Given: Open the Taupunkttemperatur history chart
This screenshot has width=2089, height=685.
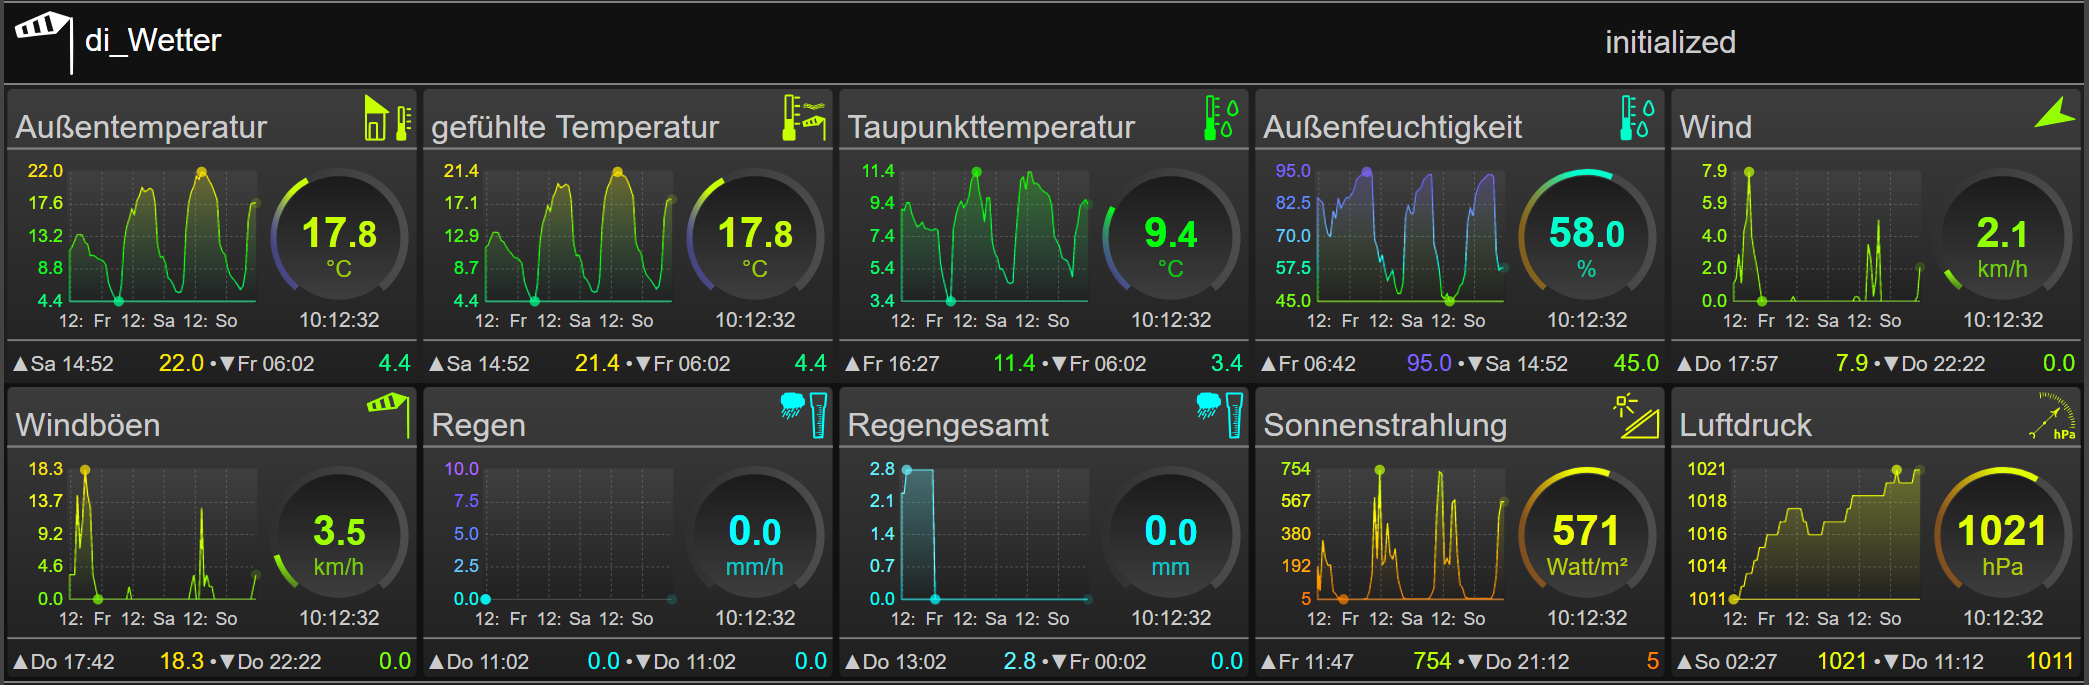Looking at the screenshot, I should pos(974,247).
